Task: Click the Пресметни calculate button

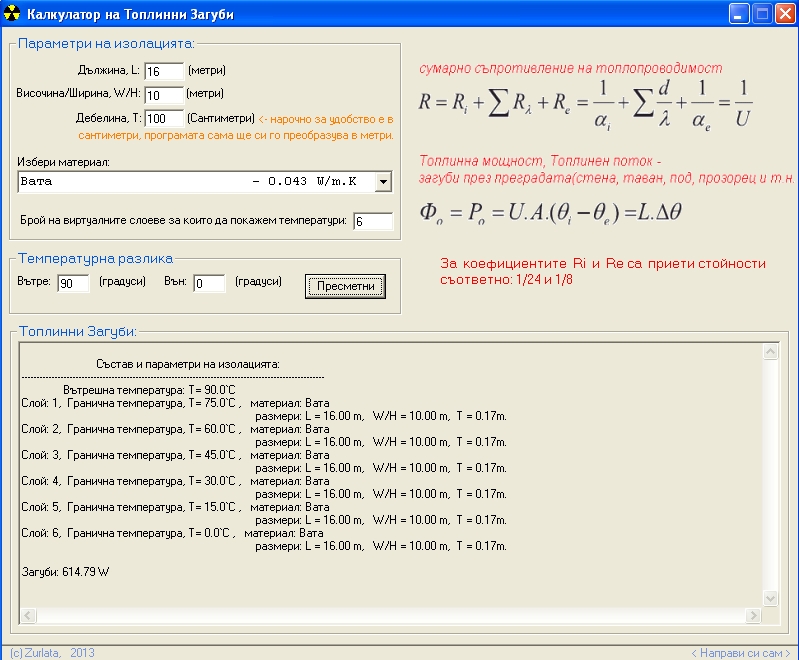Action: click(x=345, y=286)
